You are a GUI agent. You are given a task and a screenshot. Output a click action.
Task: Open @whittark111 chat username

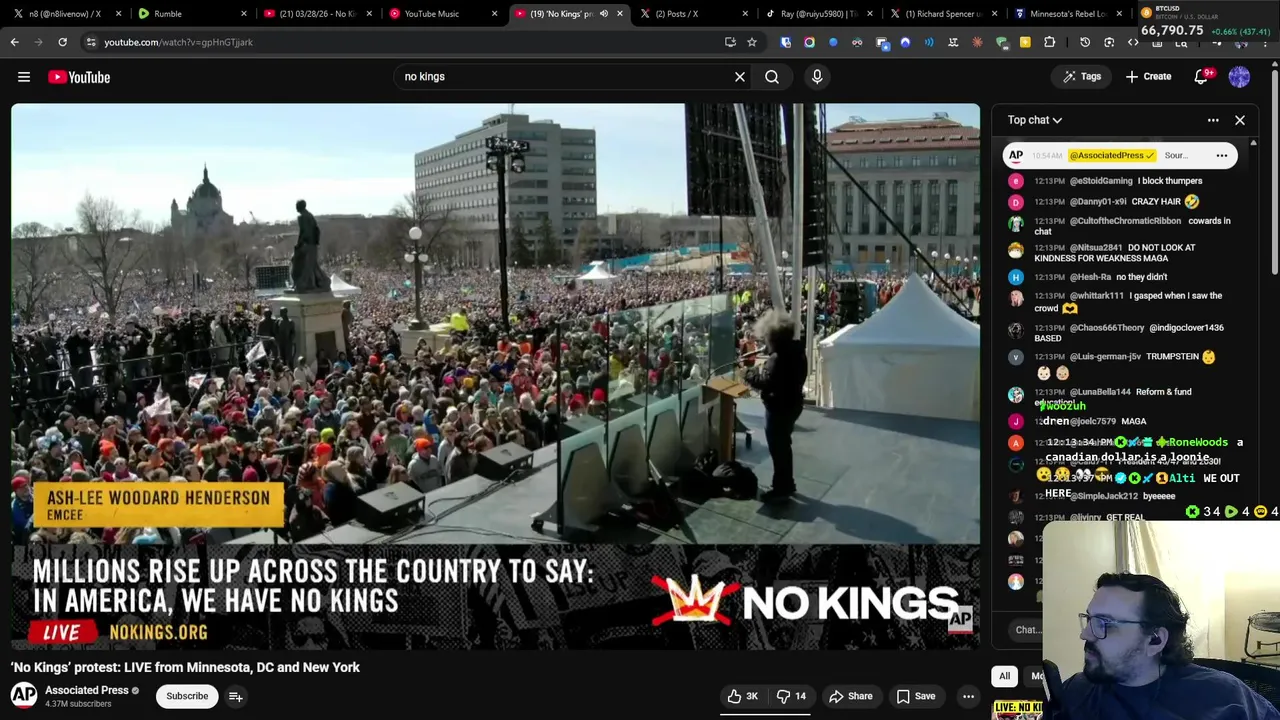(x=1097, y=296)
